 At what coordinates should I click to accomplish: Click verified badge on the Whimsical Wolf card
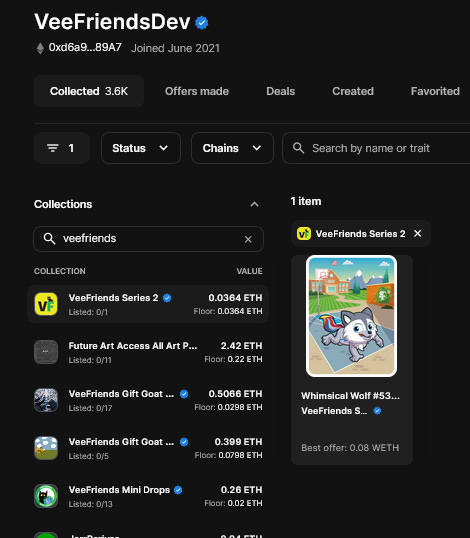tap(377, 411)
